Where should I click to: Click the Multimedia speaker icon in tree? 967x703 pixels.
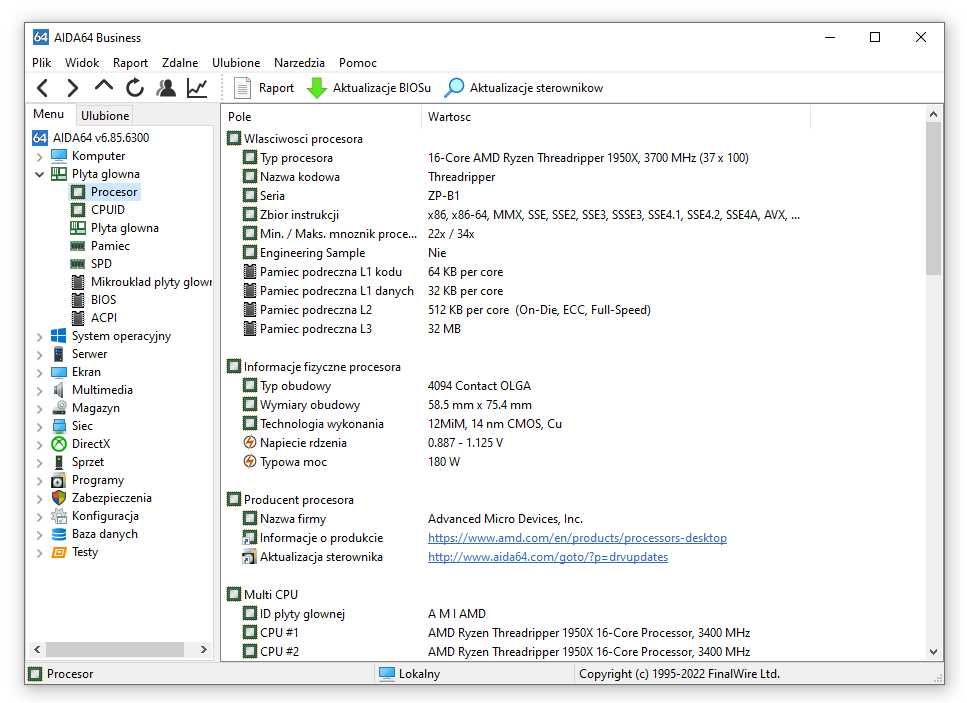[x=59, y=390]
